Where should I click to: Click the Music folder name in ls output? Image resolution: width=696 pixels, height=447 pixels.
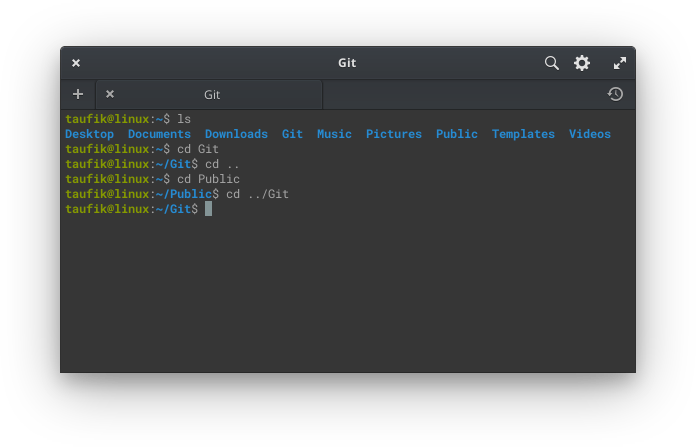coord(334,134)
